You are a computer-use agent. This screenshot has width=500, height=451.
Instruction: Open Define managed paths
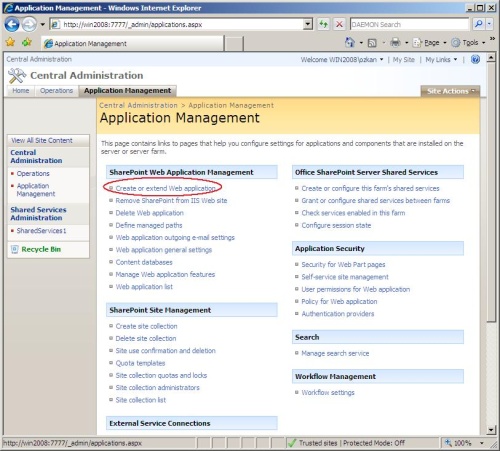tap(149, 225)
